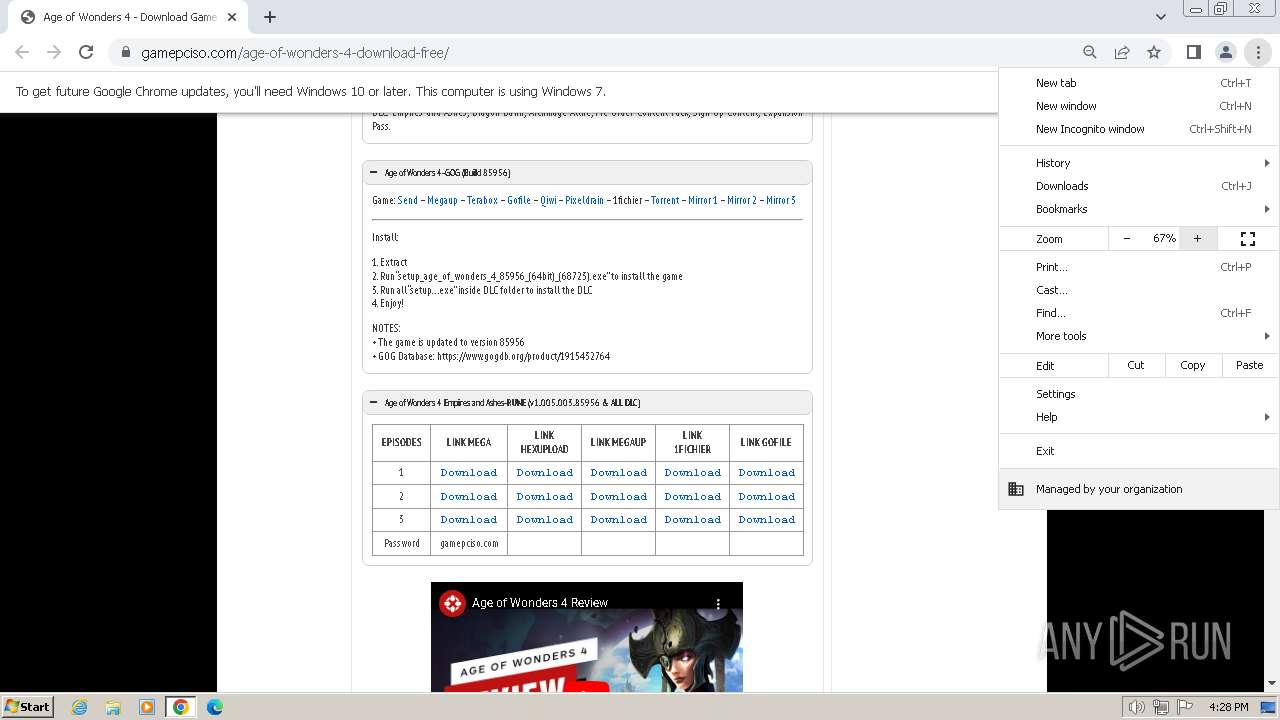Click the taskbar clock
The height and width of the screenshot is (720, 1280).
[x=1228, y=707]
